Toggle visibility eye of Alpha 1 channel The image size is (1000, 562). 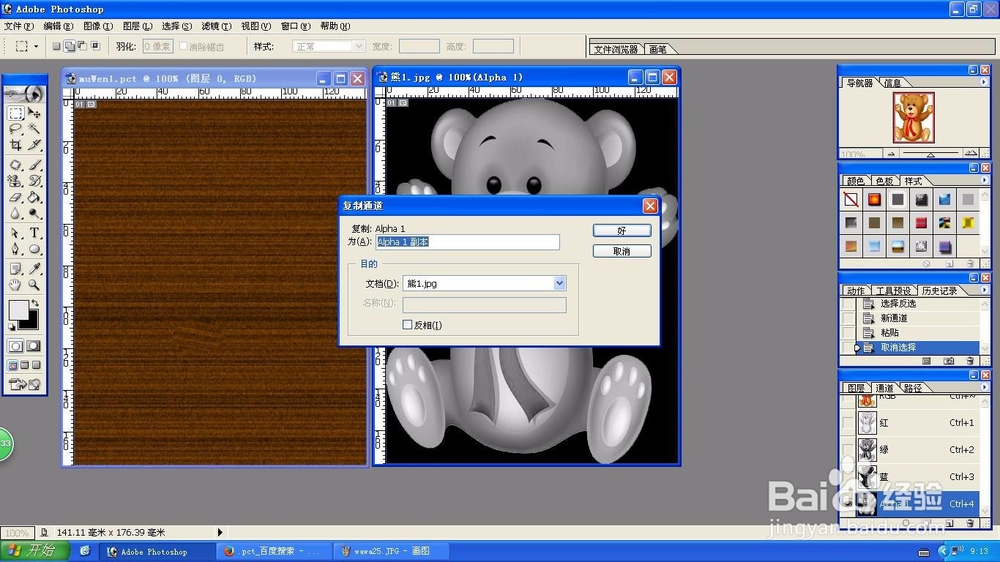click(848, 503)
